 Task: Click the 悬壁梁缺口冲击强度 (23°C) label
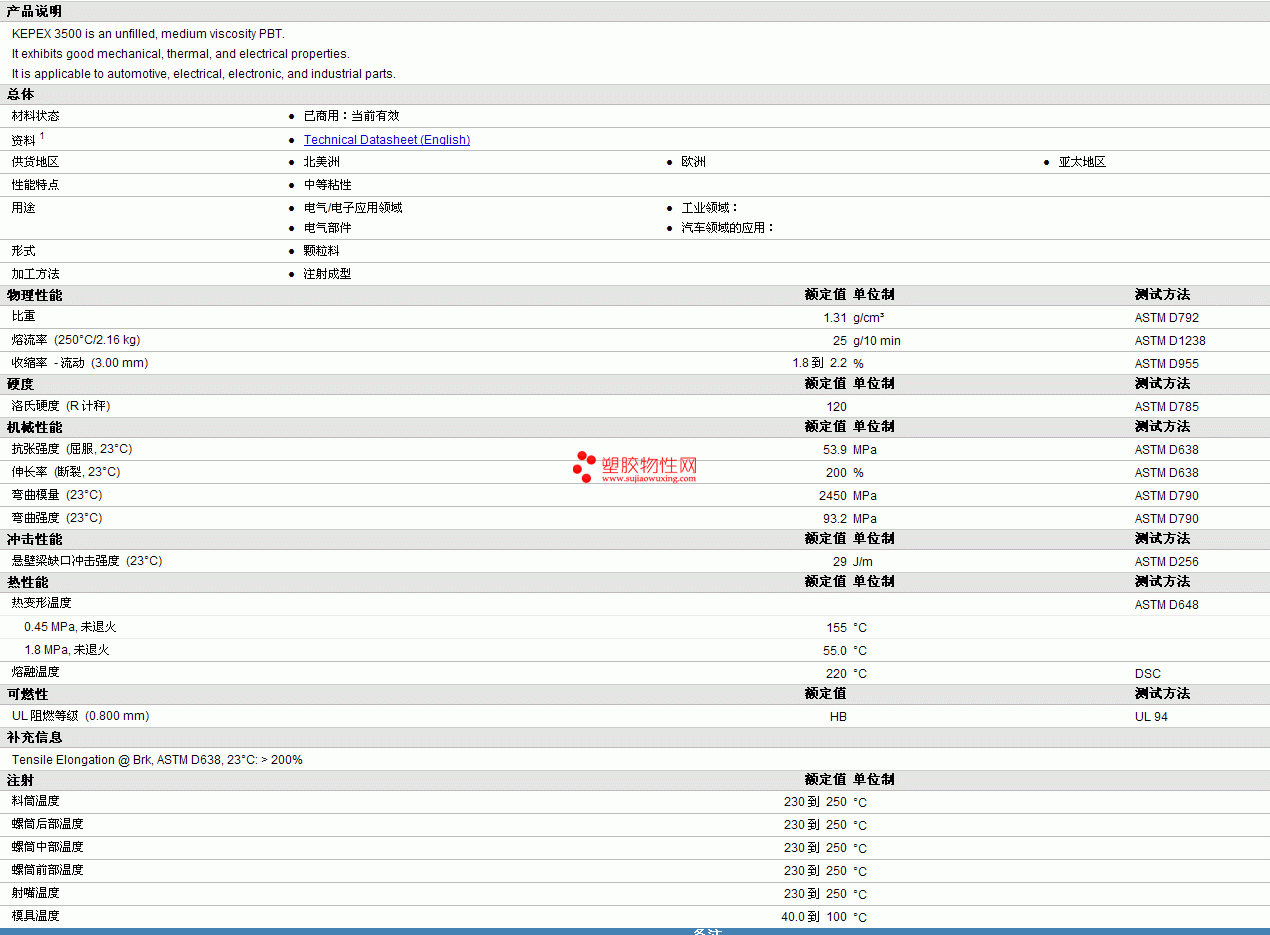pyautogui.click(x=87, y=561)
